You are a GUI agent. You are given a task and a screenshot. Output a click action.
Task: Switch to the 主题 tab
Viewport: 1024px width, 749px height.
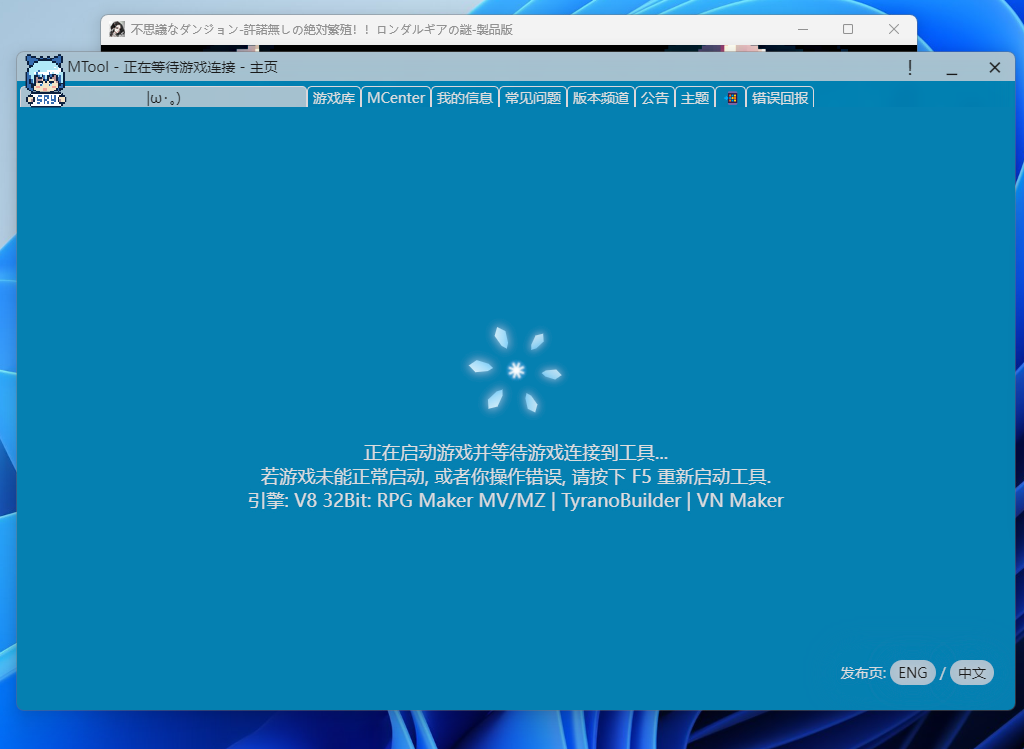click(x=695, y=98)
